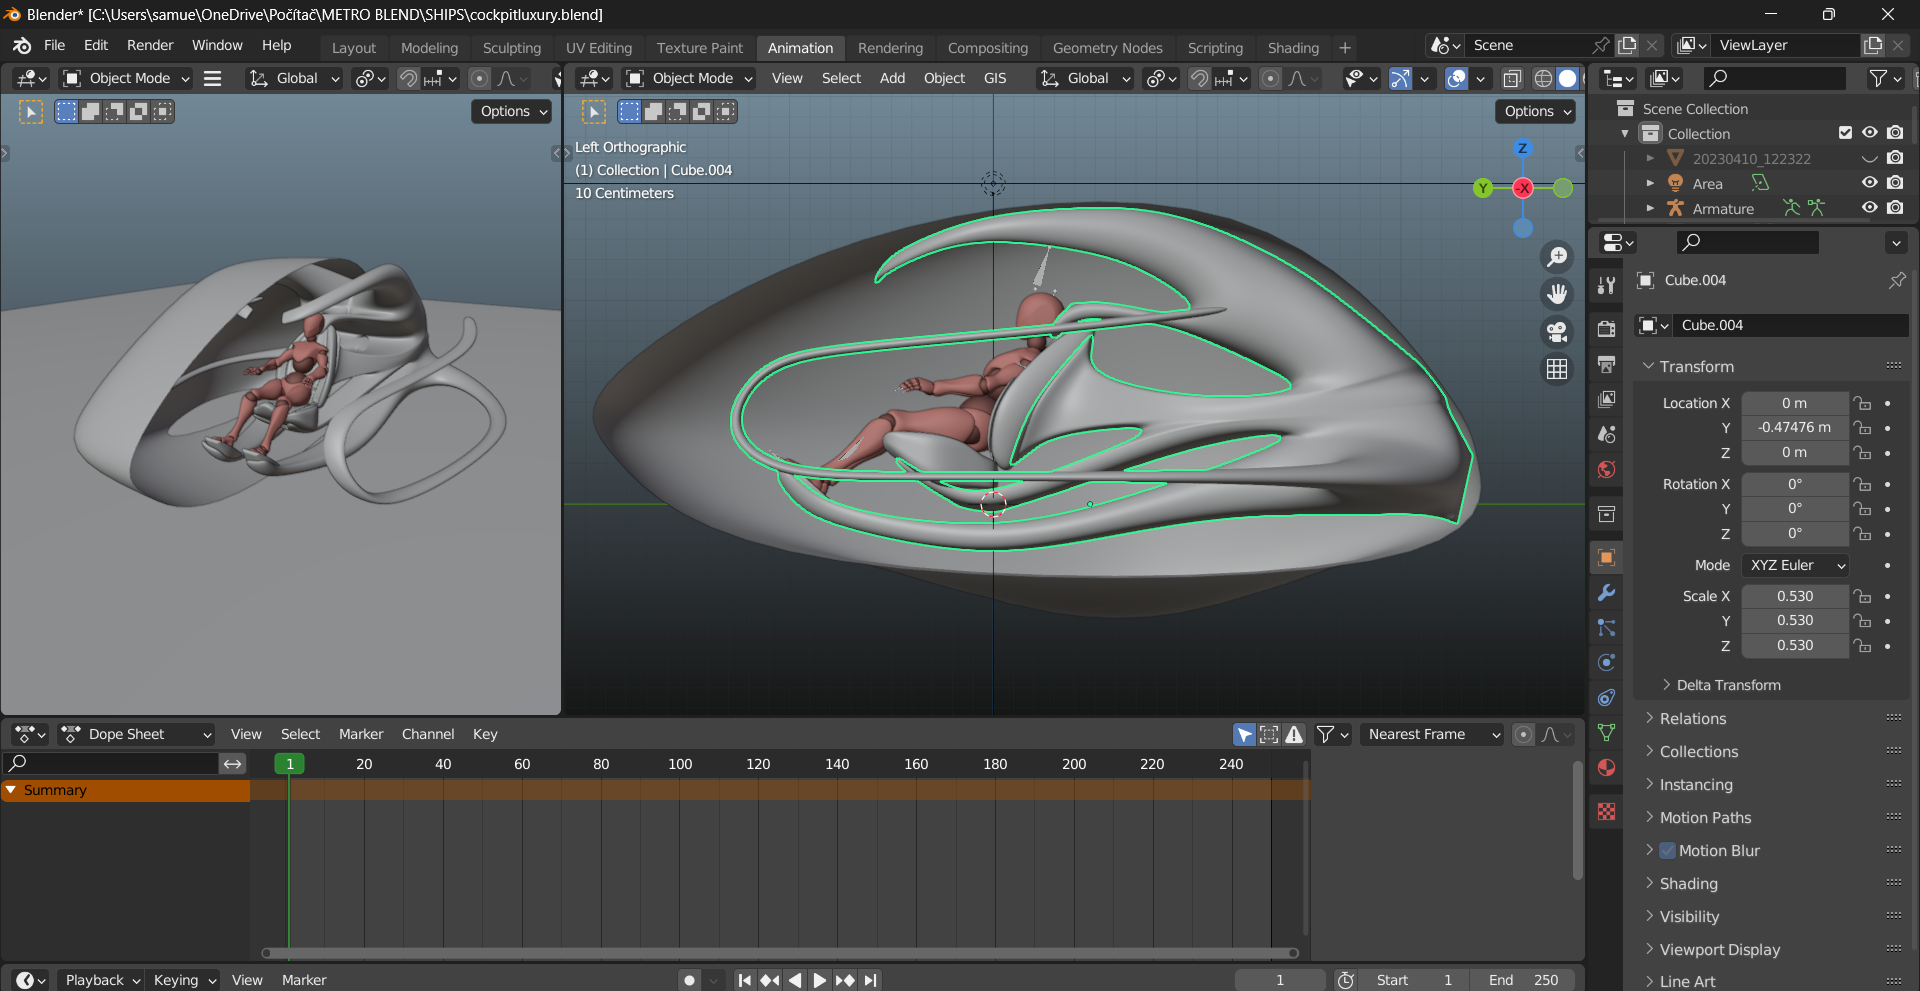Click the zoom magnifier viewport gizmo

pos(1557,257)
